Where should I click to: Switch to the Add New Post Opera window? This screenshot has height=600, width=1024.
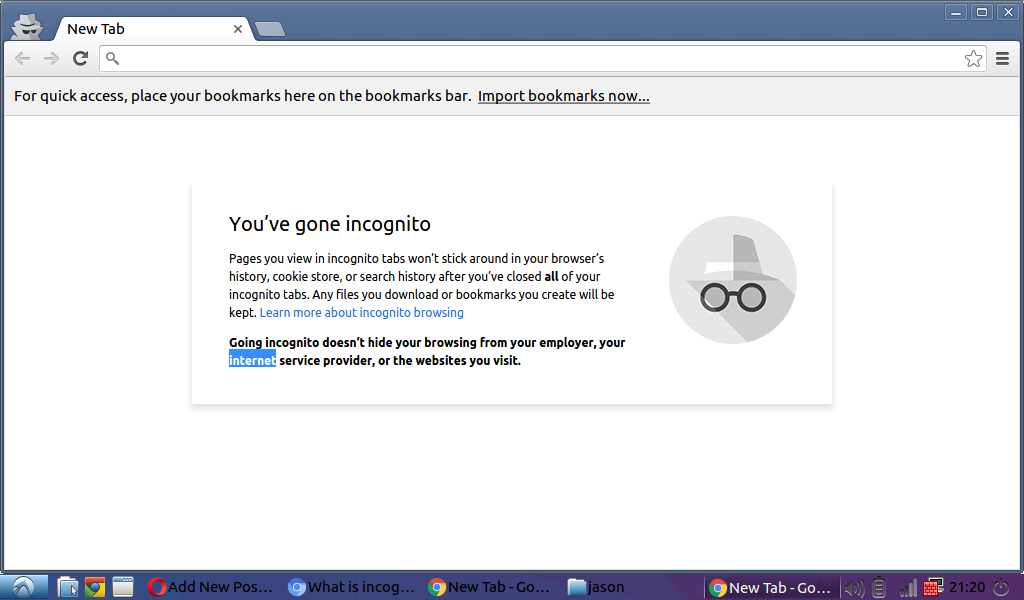pos(210,587)
